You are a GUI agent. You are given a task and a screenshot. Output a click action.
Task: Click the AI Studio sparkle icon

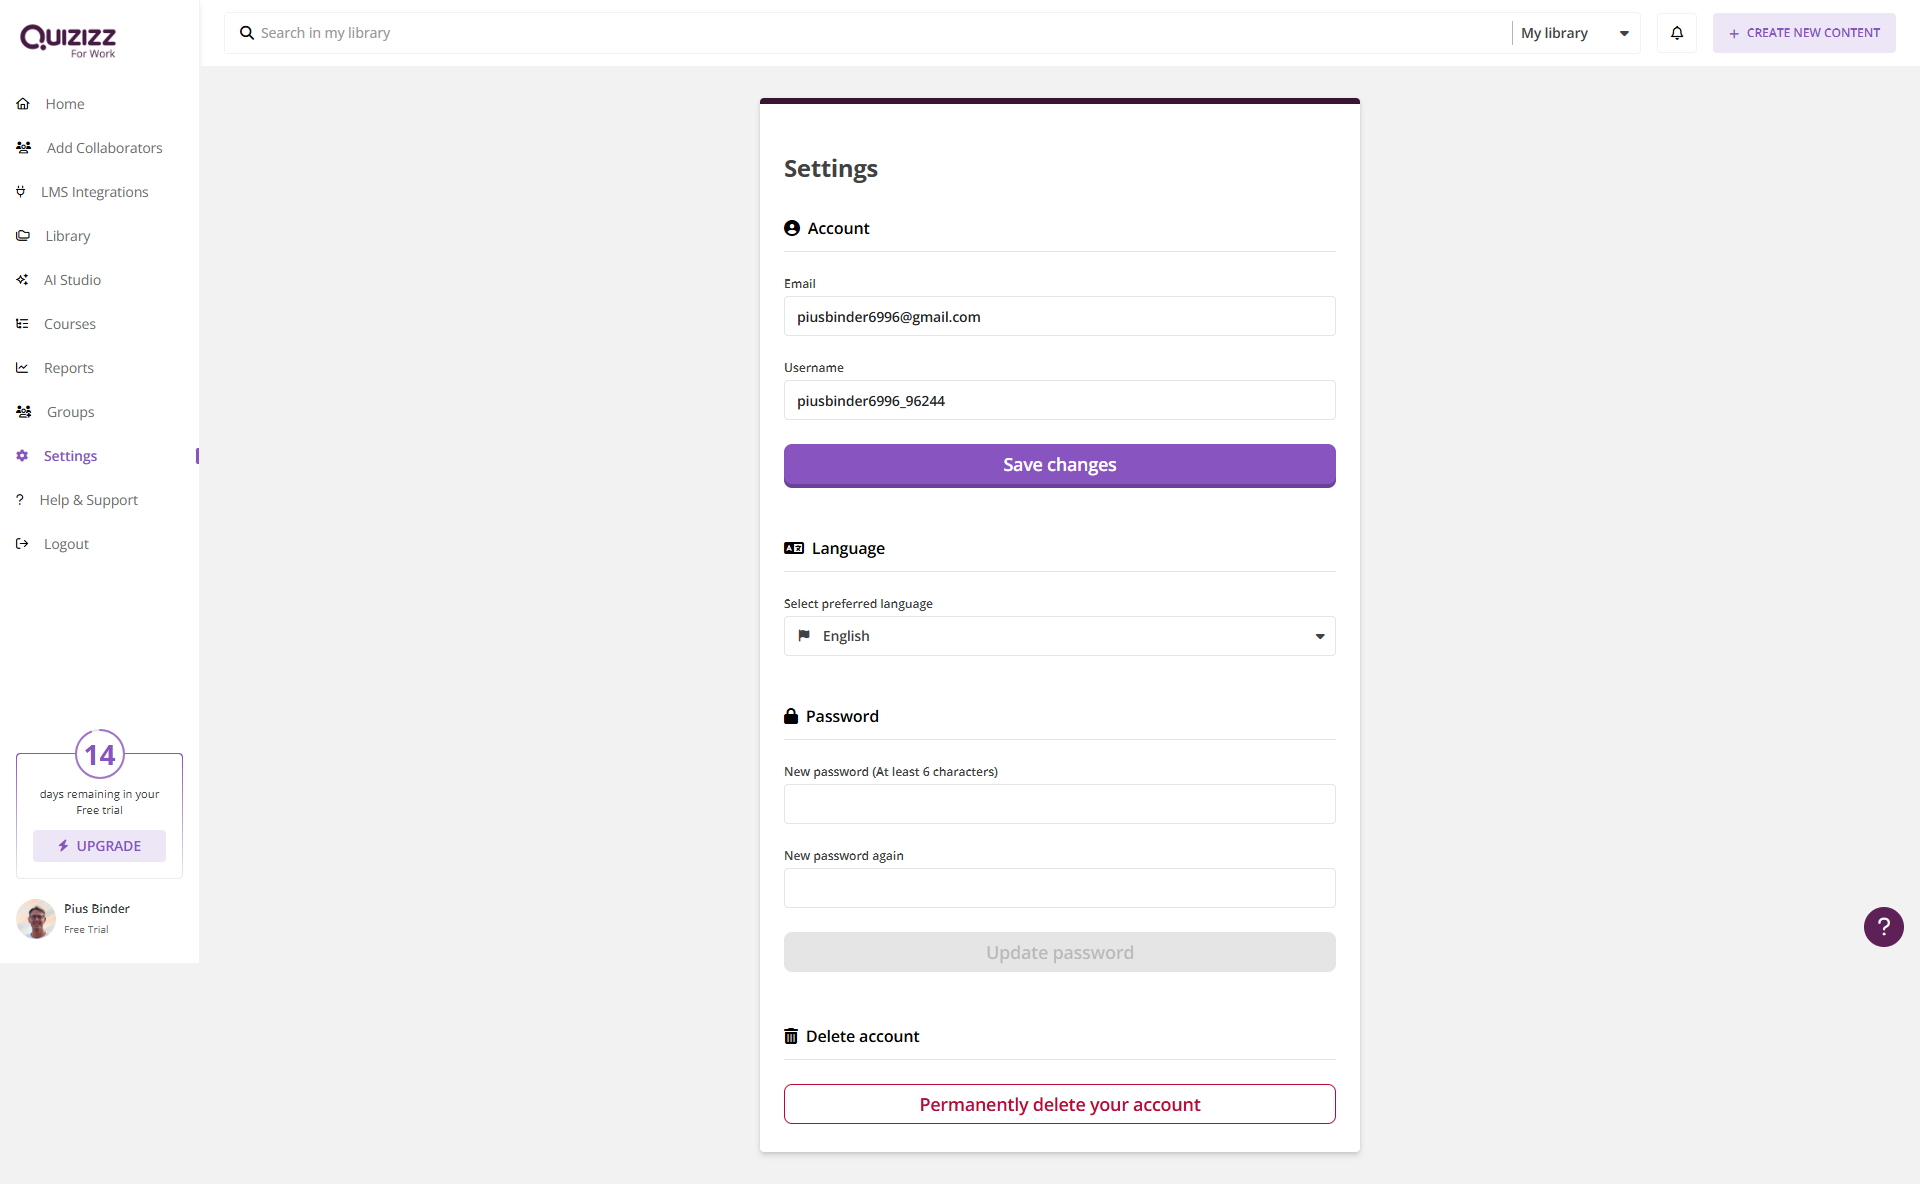pyautogui.click(x=22, y=280)
